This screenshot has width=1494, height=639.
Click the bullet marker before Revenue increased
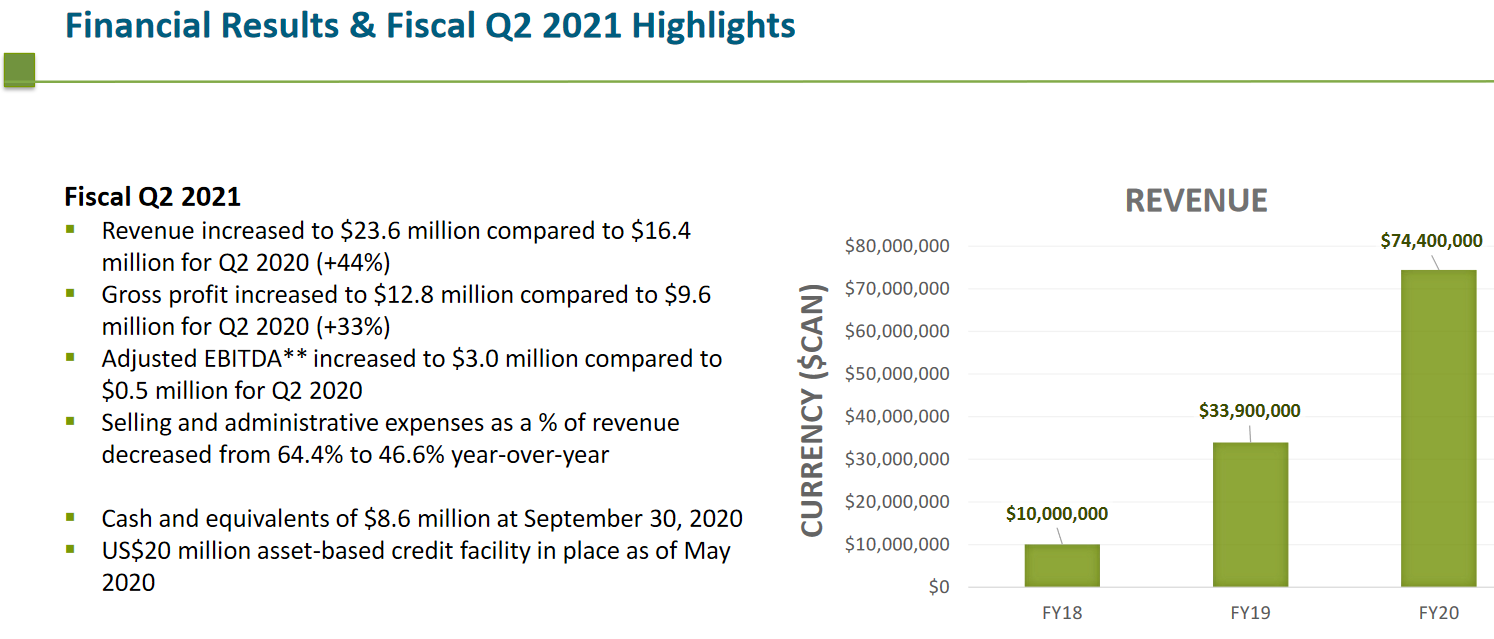click(71, 229)
